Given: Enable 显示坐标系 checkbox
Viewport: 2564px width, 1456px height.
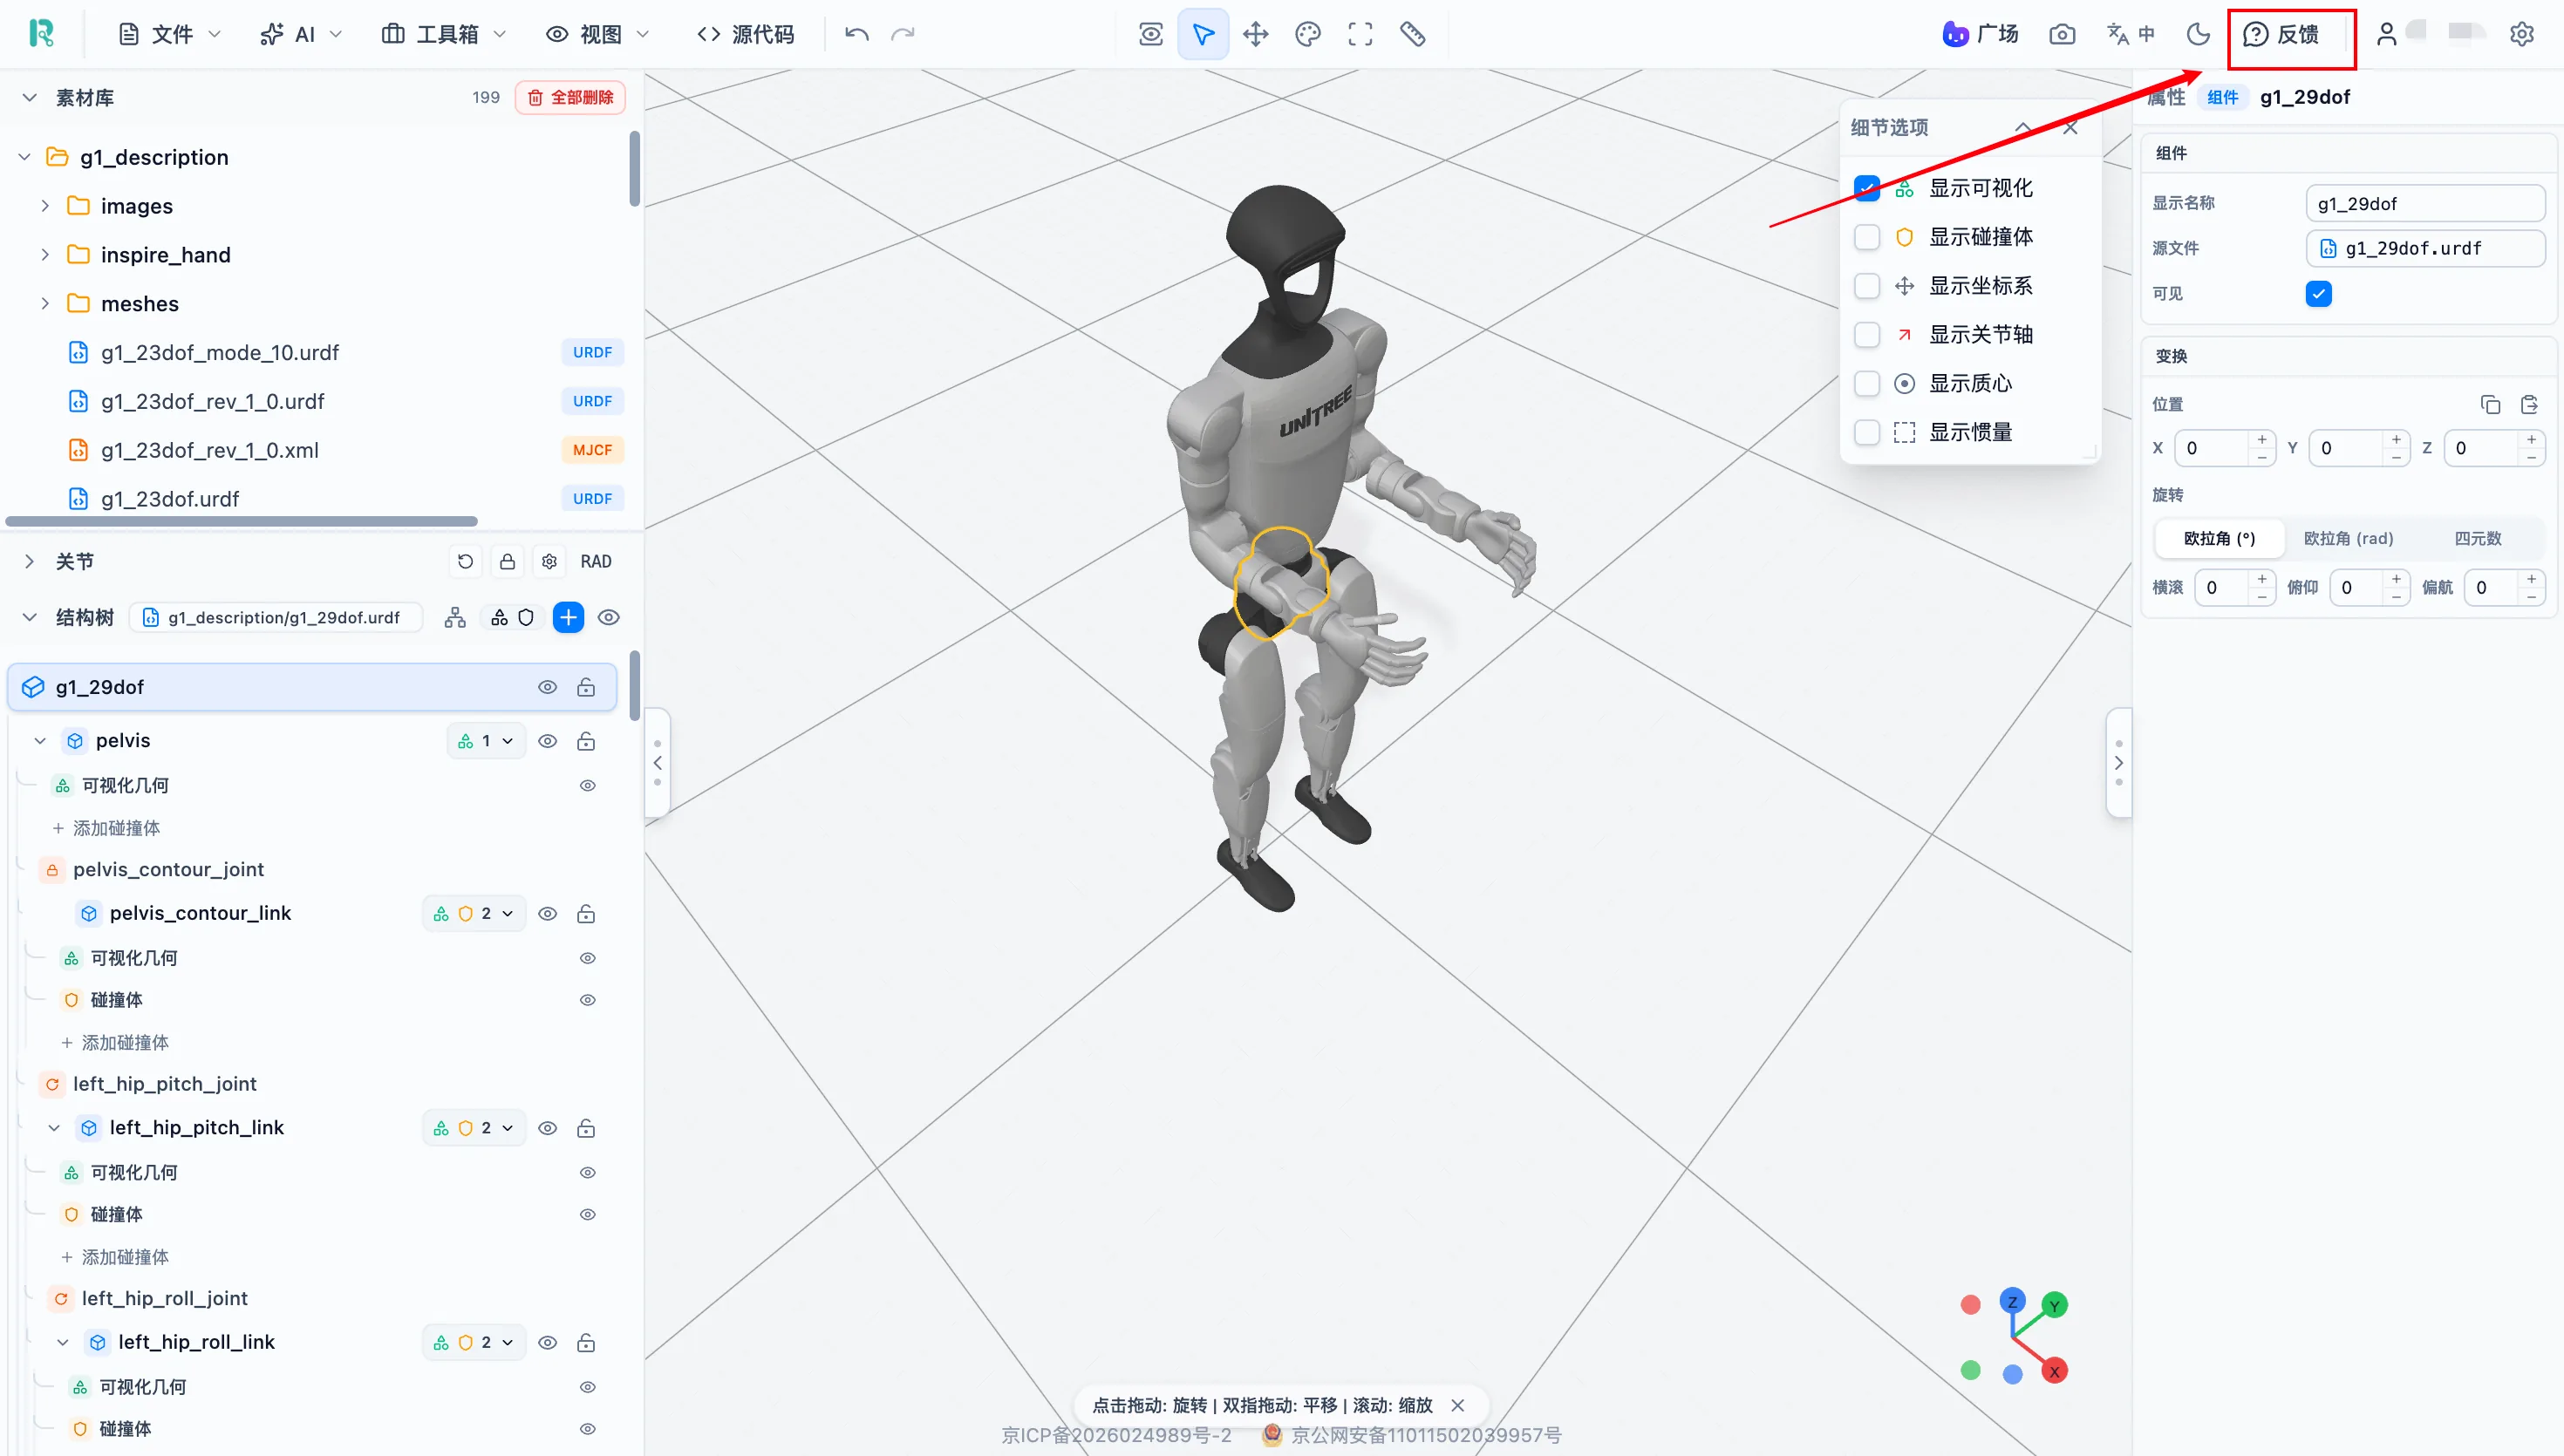Looking at the screenshot, I should 1866,286.
